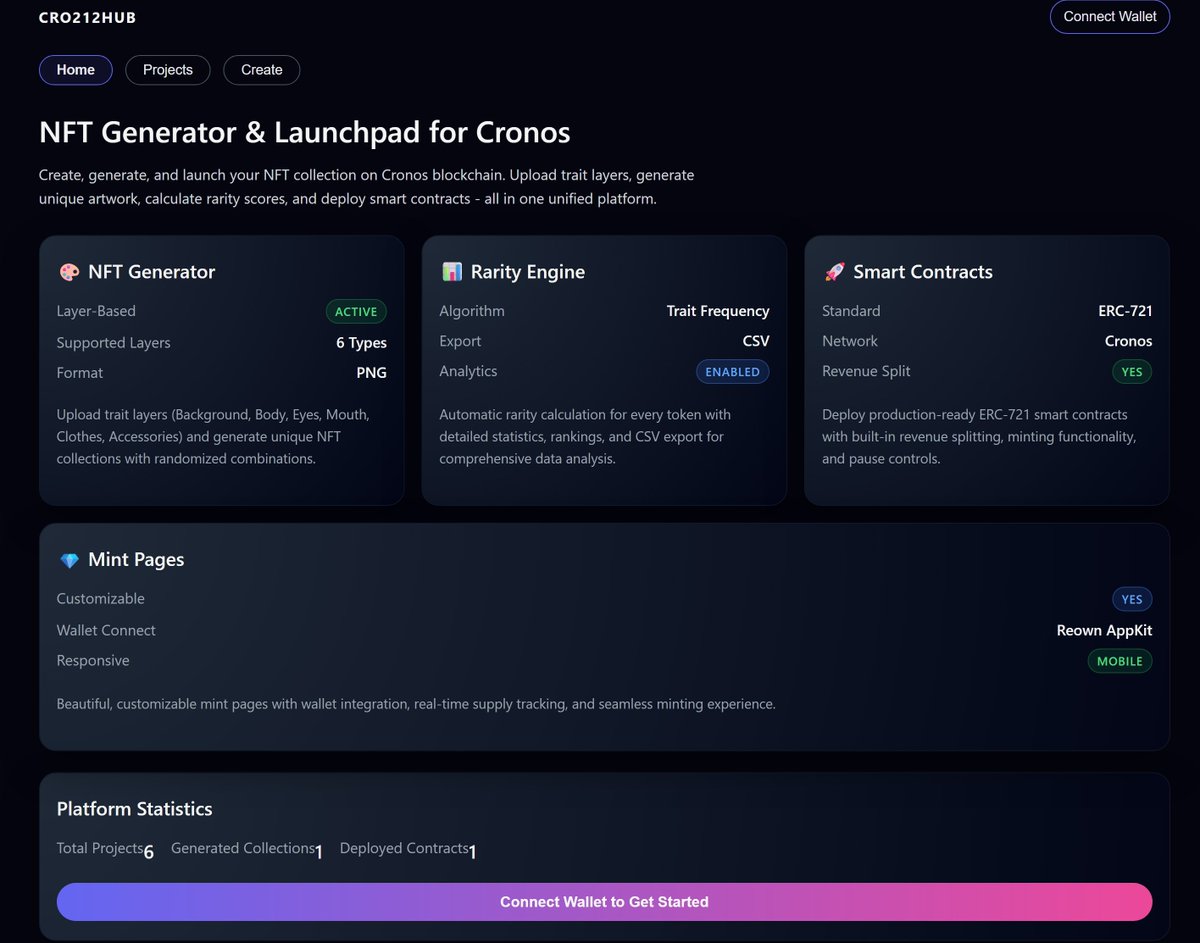Click the Responsive label
This screenshot has height=943, width=1200.
click(x=93, y=661)
